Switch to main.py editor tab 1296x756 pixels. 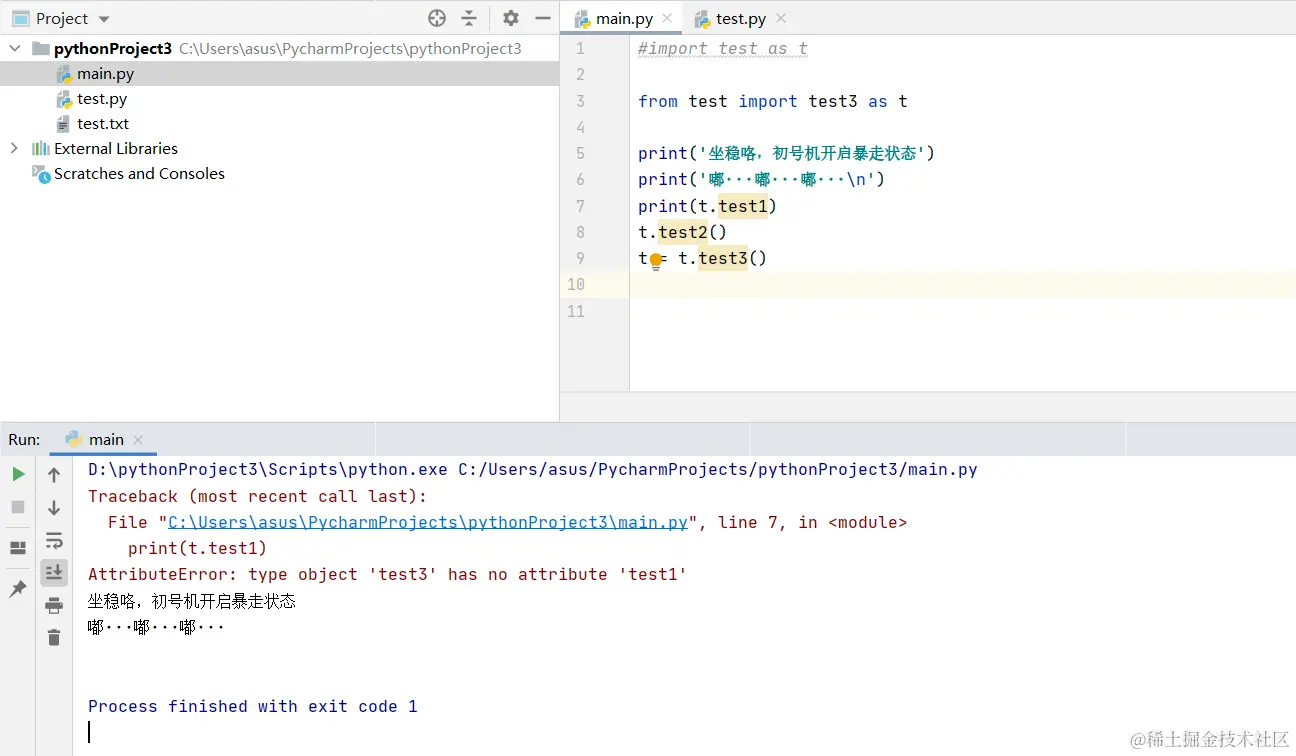(x=624, y=19)
